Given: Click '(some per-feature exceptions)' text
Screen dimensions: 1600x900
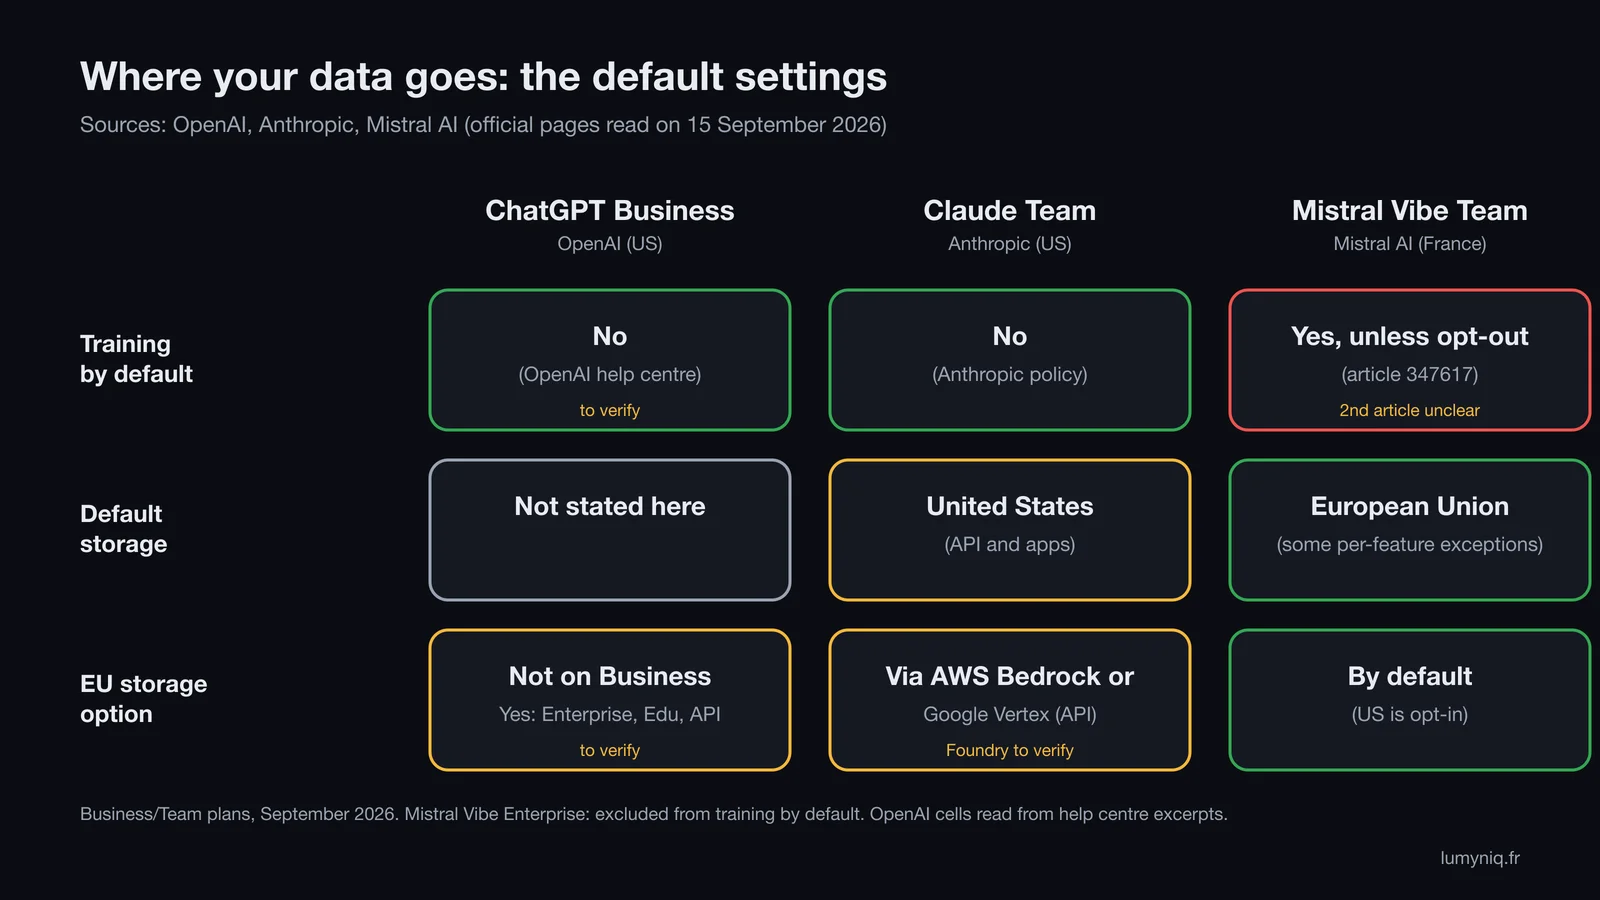Looking at the screenshot, I should click(x=1410, y=544).
